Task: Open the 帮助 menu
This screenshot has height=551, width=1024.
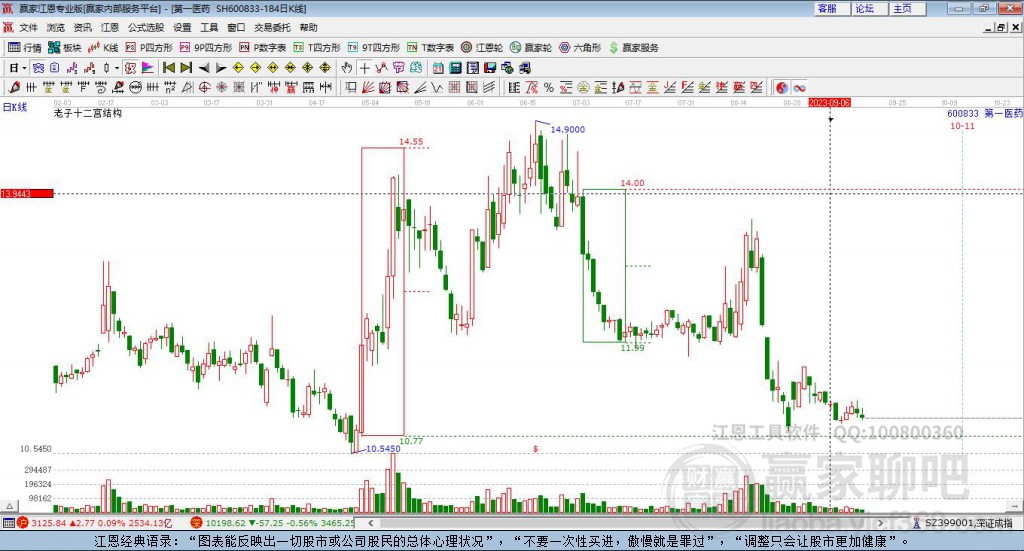Action: tap(308, 27)
